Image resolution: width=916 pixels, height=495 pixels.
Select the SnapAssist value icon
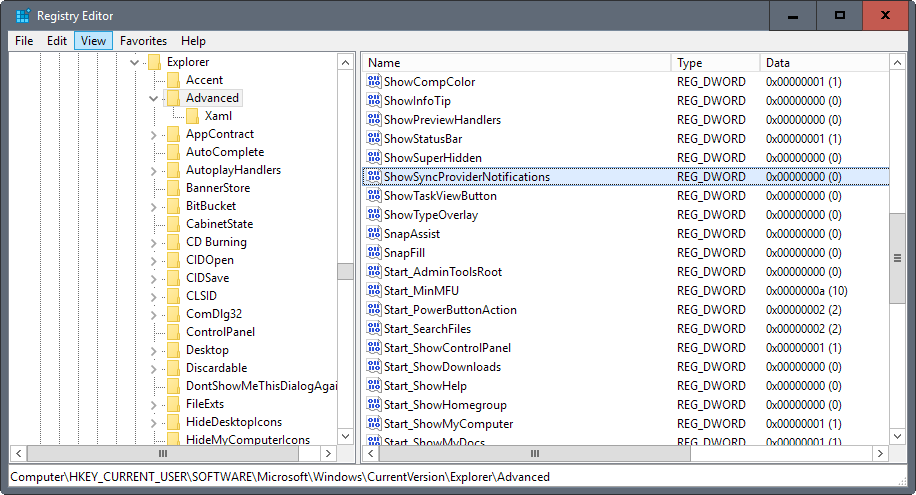(375, 234)
